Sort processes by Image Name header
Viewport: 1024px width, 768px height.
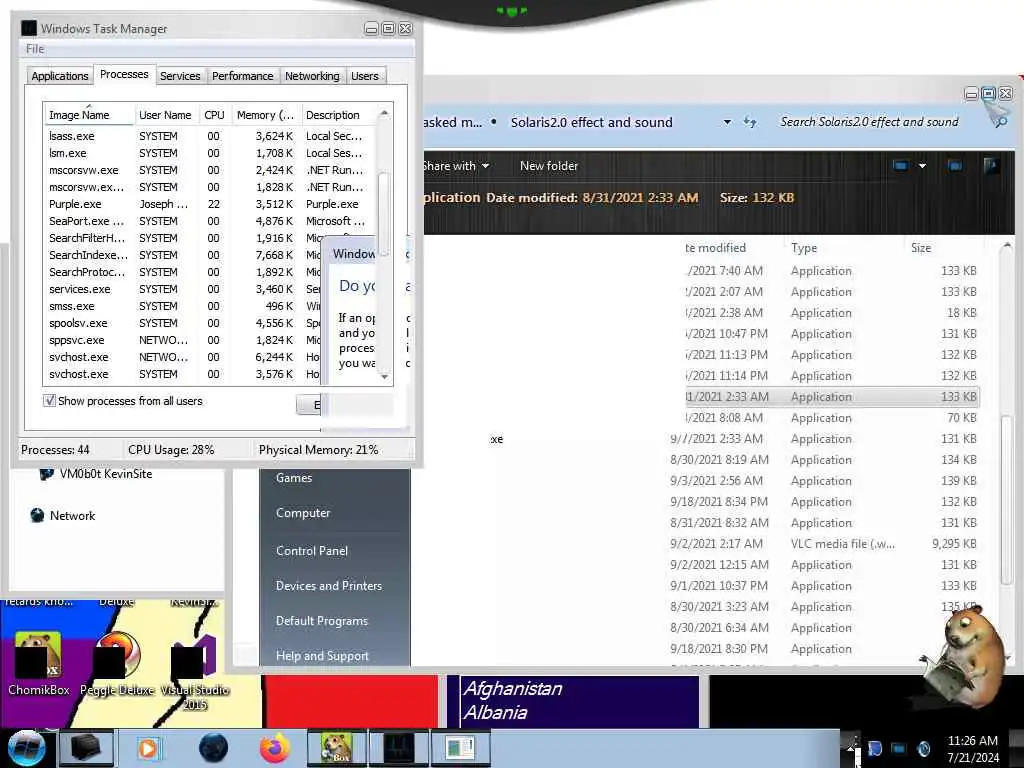coord(89,115)
